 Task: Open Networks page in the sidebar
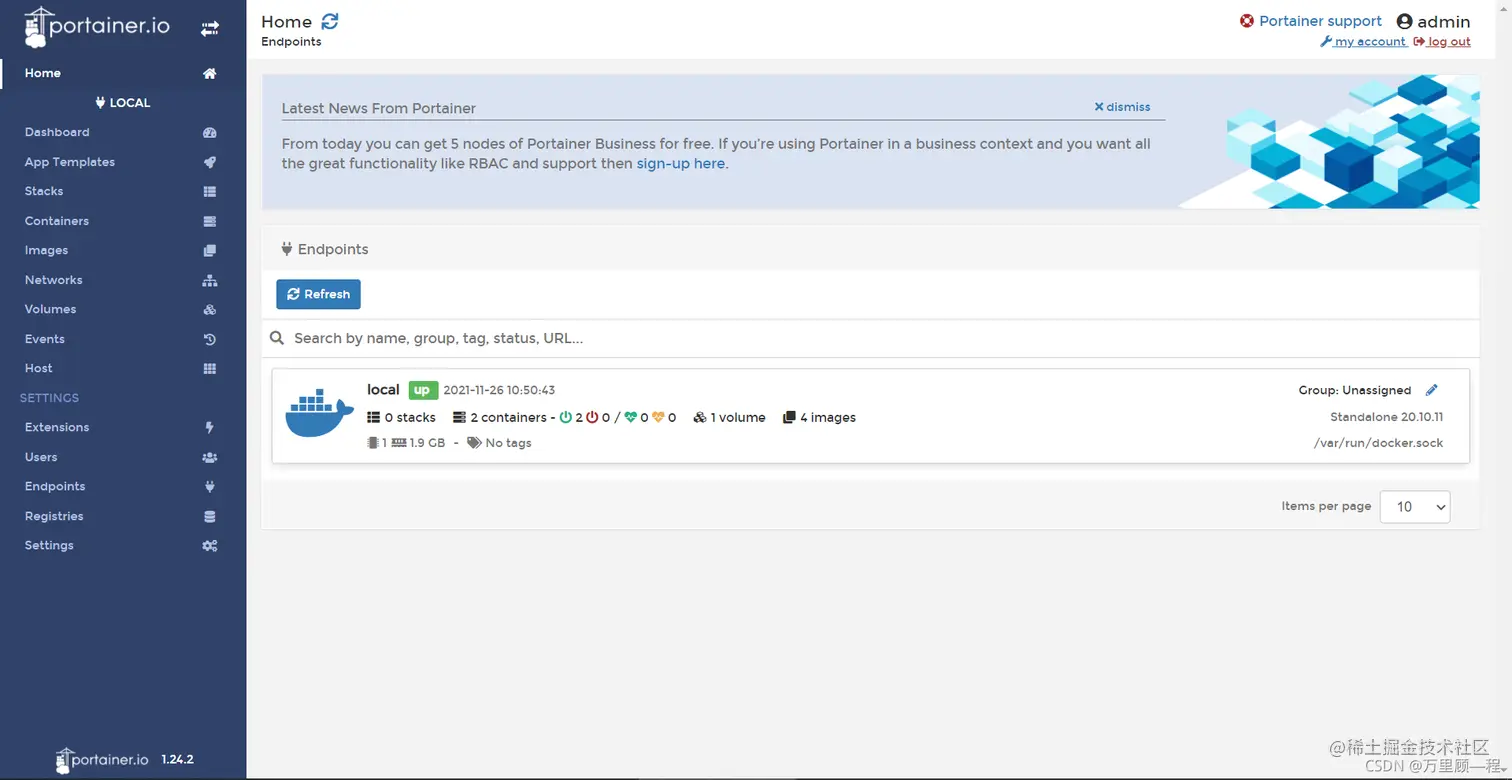[54, 280]
